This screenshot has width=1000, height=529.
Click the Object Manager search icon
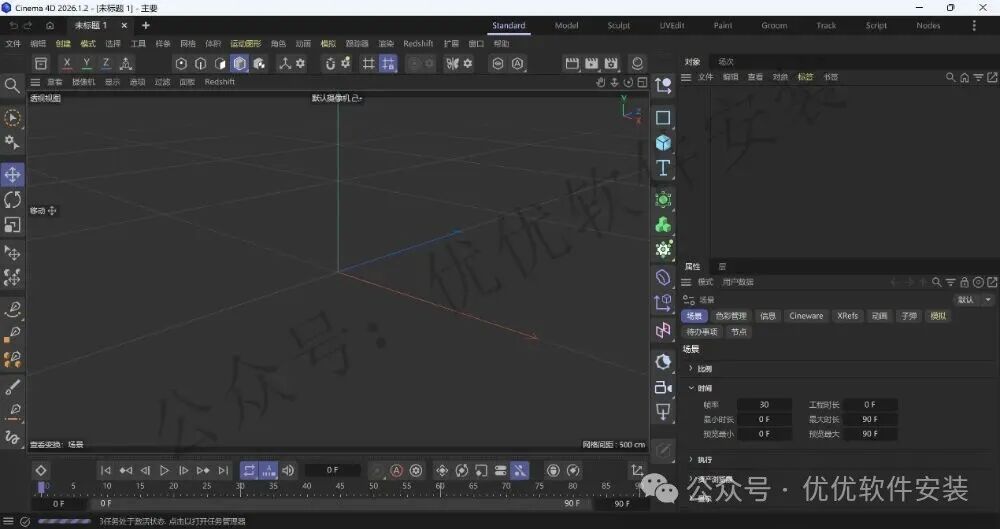950,77
